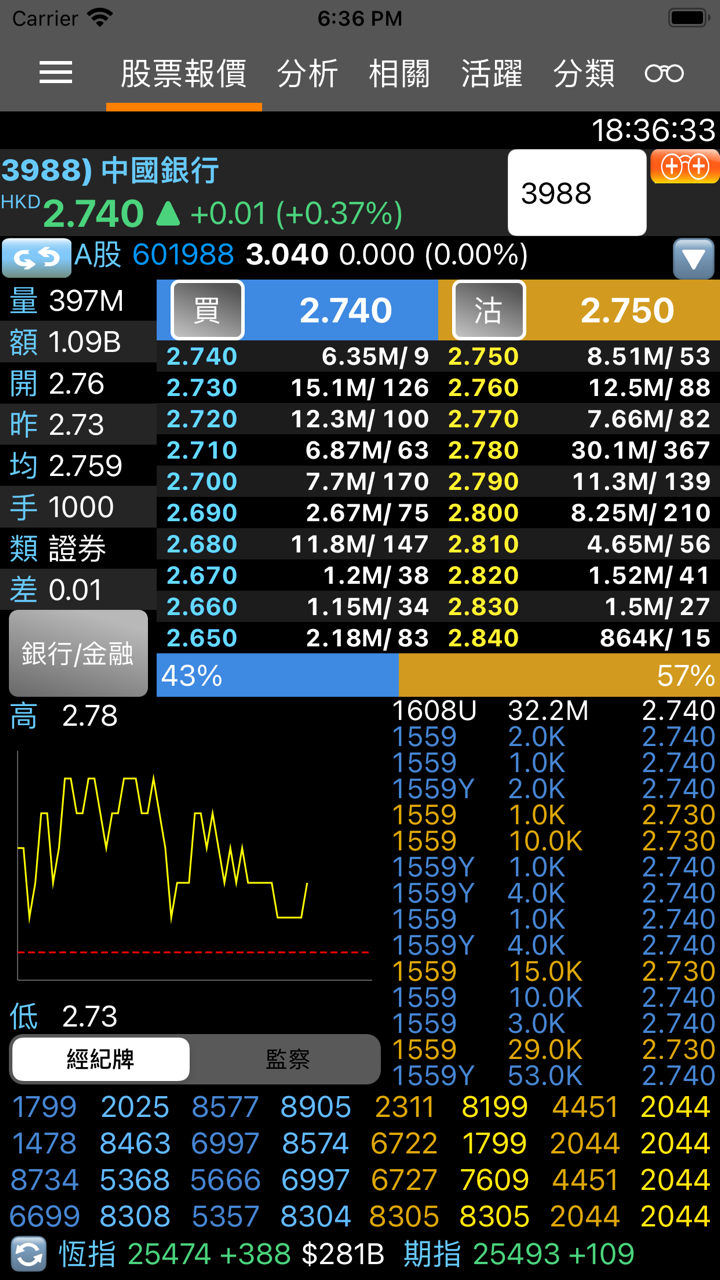Refresh the index data at bottom
Viewport: 720px width, 1280px height.
pos(29,1254)
